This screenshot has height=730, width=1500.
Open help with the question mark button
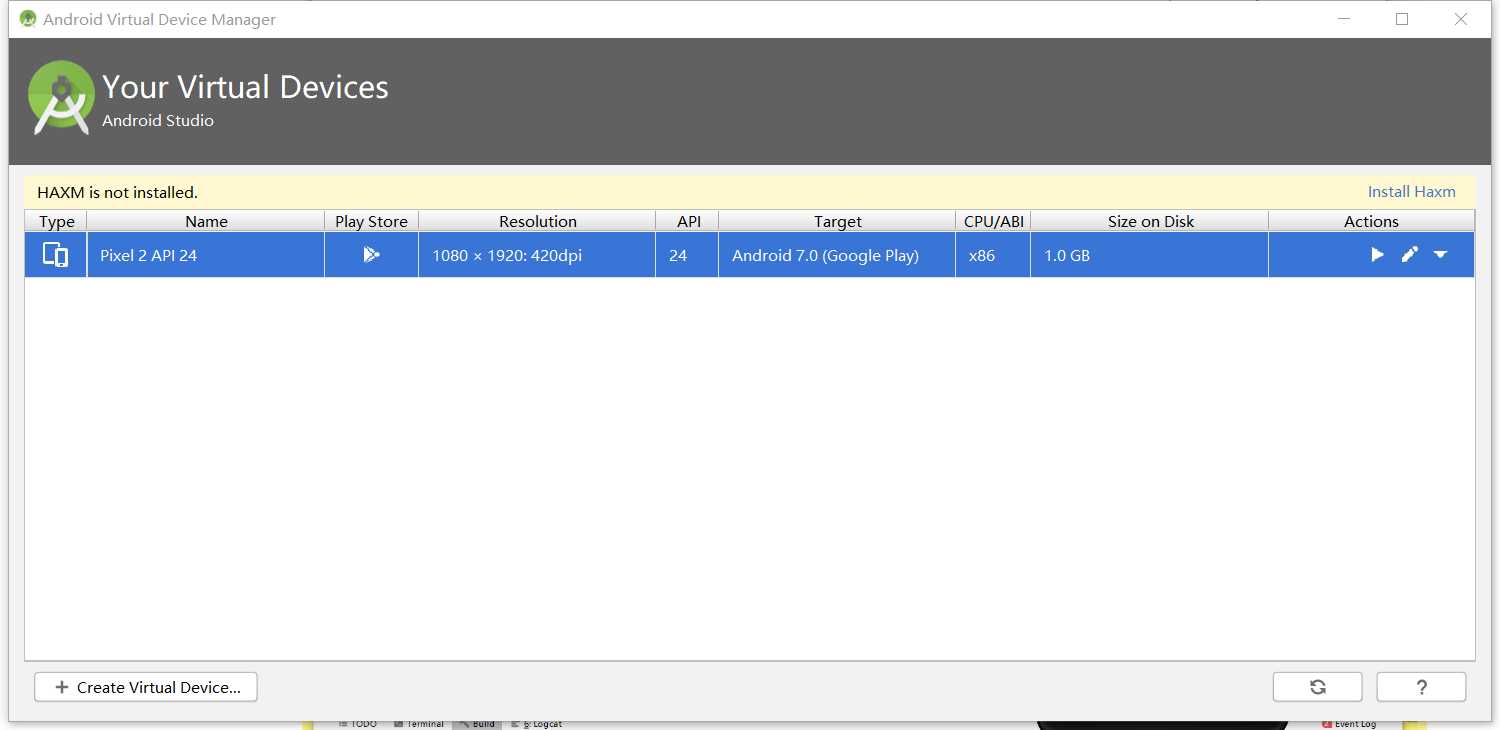click(x=1421, y=687)
